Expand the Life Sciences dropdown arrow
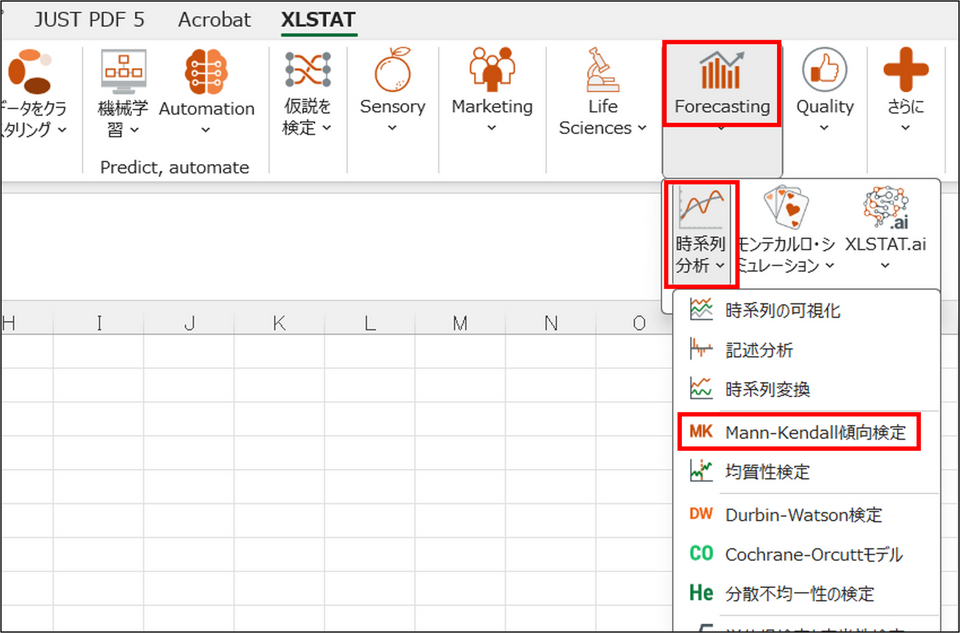Image resolution: width=960 pixels, height=633 pixels. (x=642, y=128)
